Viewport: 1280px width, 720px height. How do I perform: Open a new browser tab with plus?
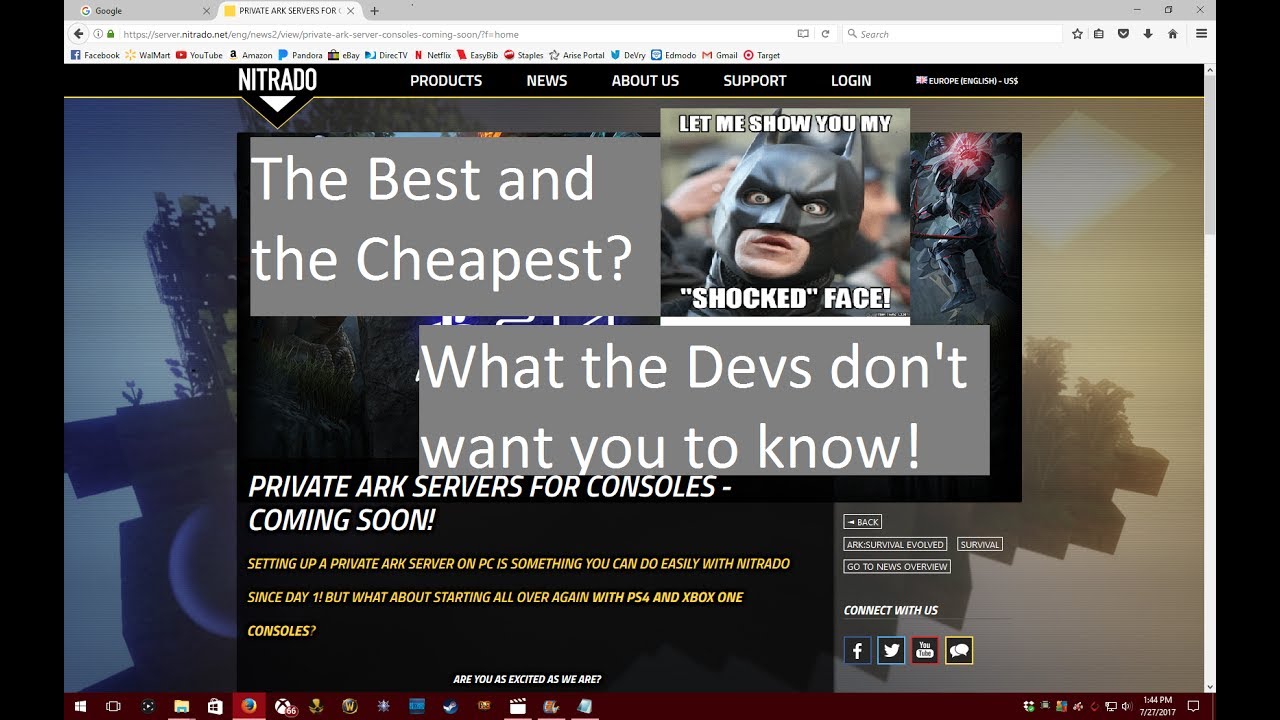375,11
